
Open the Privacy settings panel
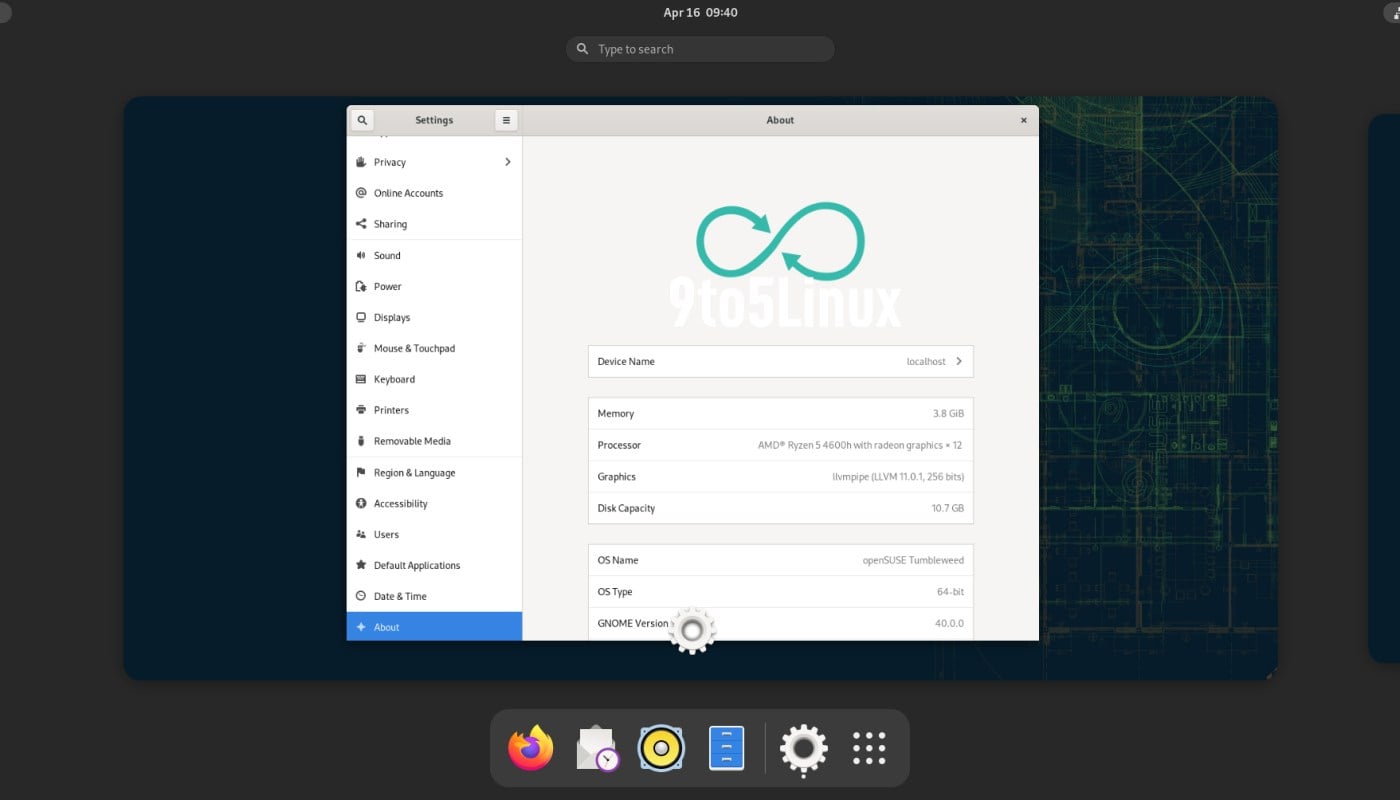[434, 162]
